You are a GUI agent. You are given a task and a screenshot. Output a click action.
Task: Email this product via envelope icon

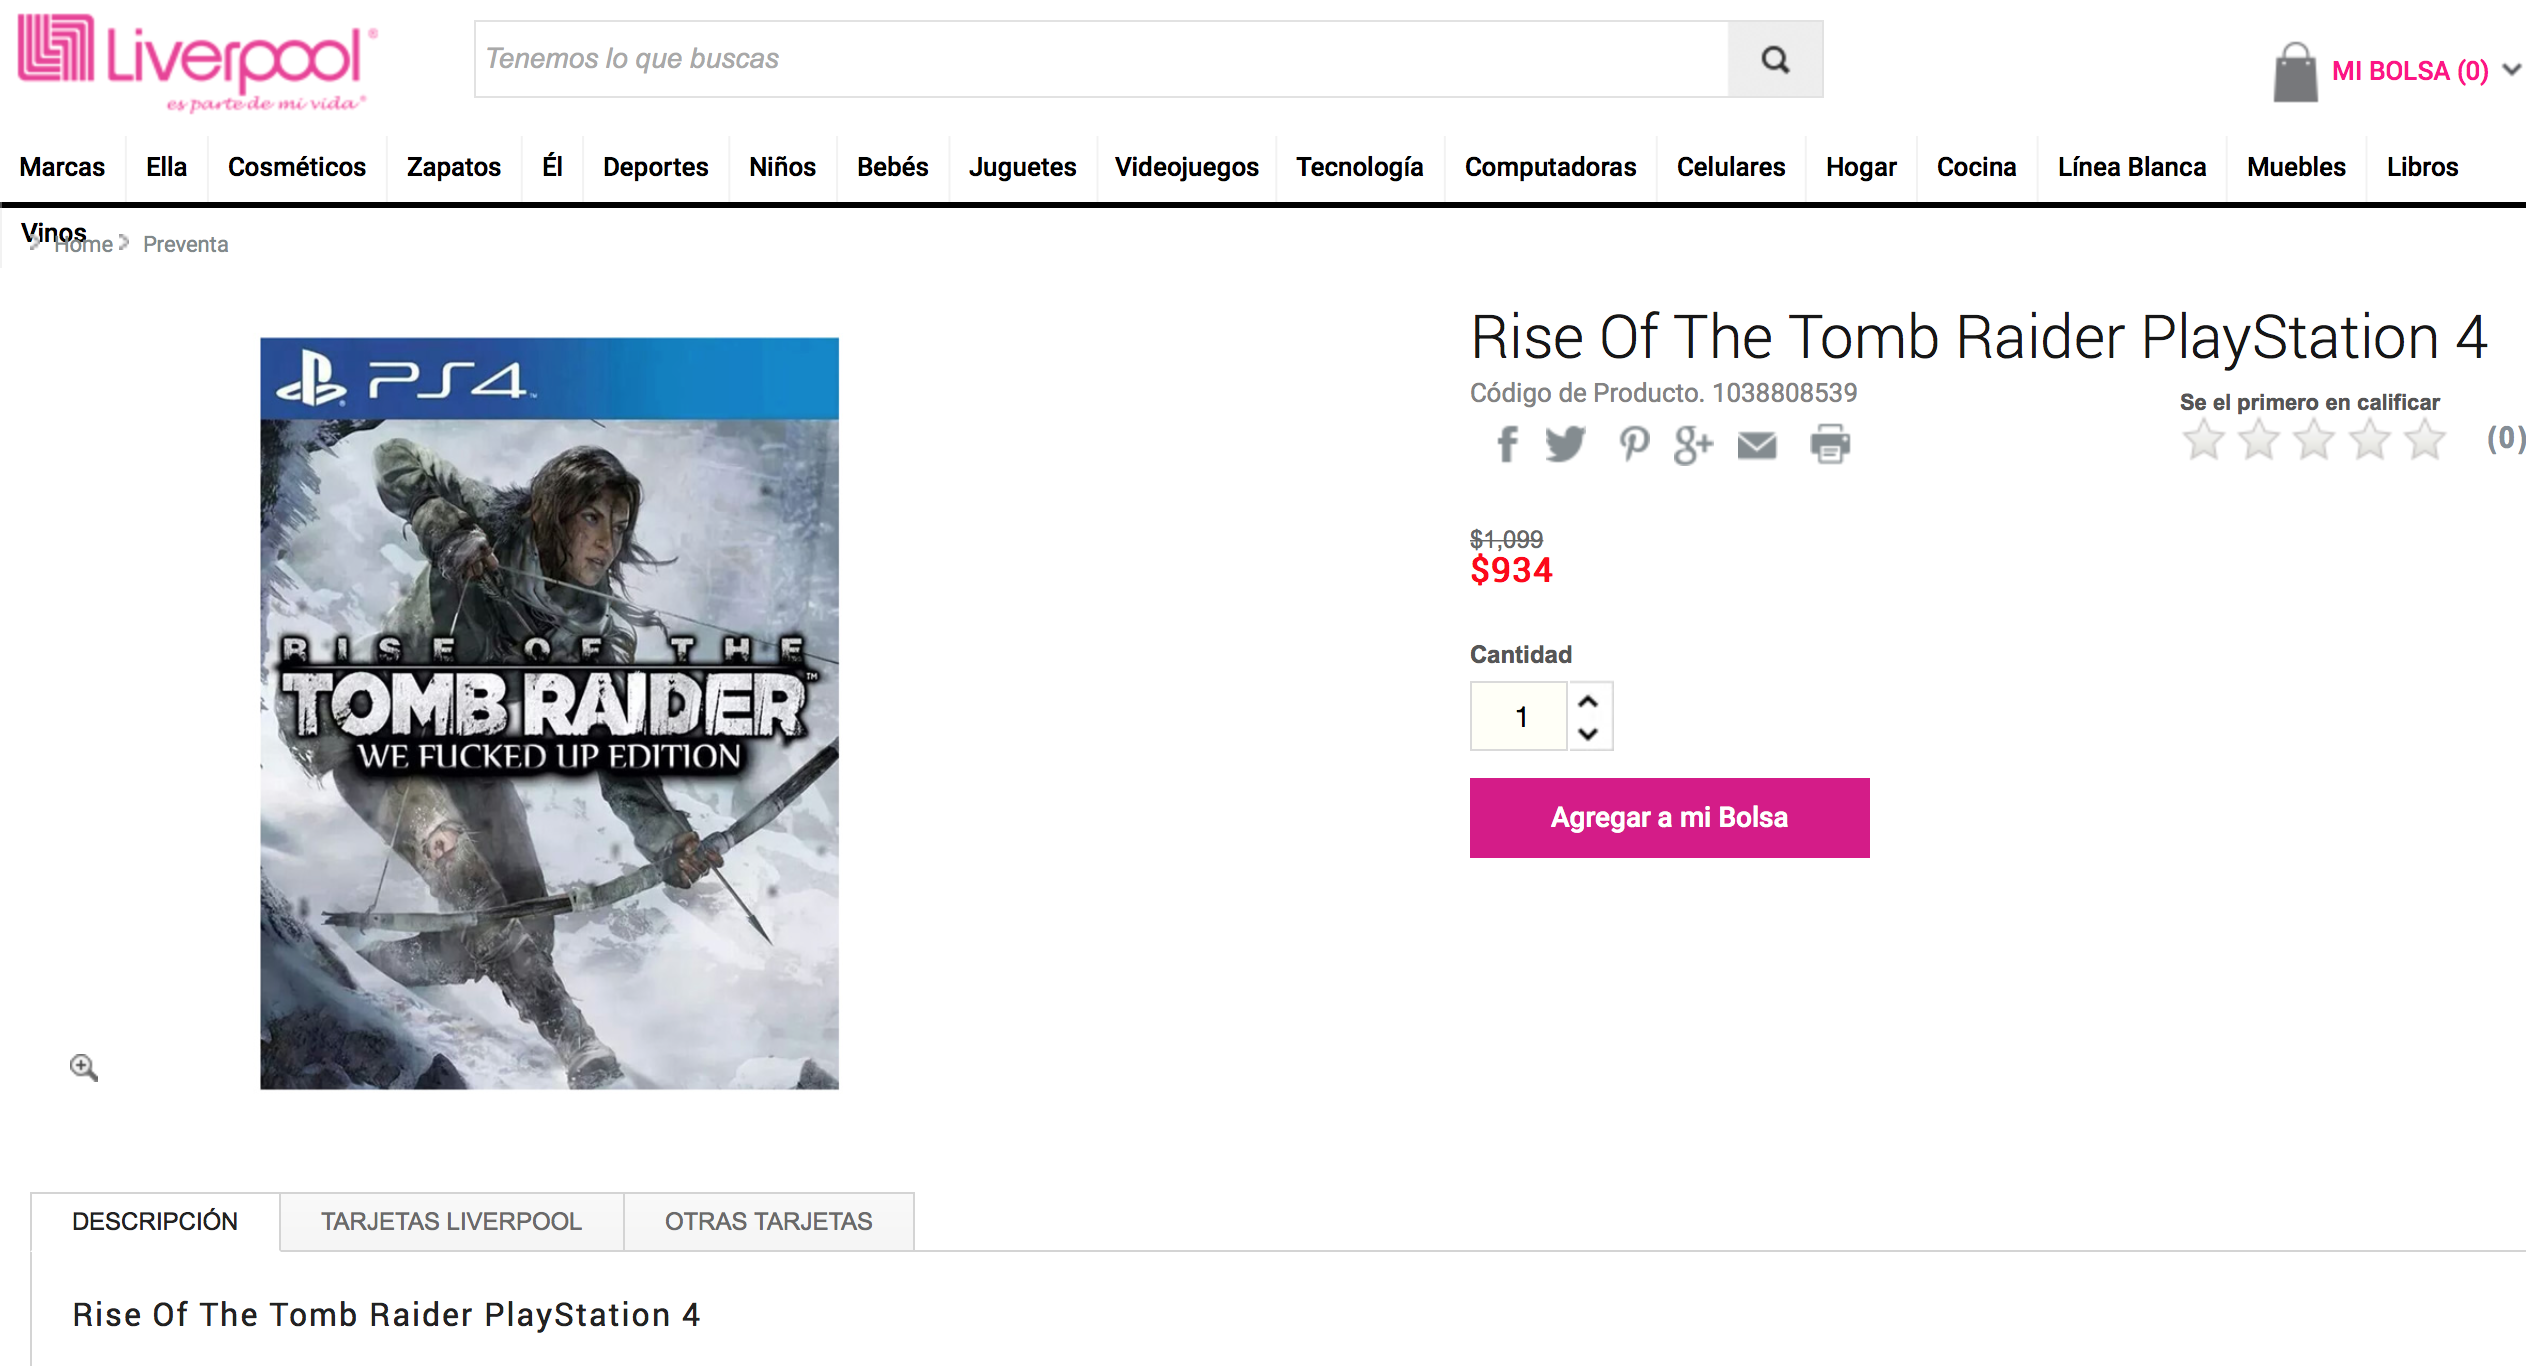1757,445
